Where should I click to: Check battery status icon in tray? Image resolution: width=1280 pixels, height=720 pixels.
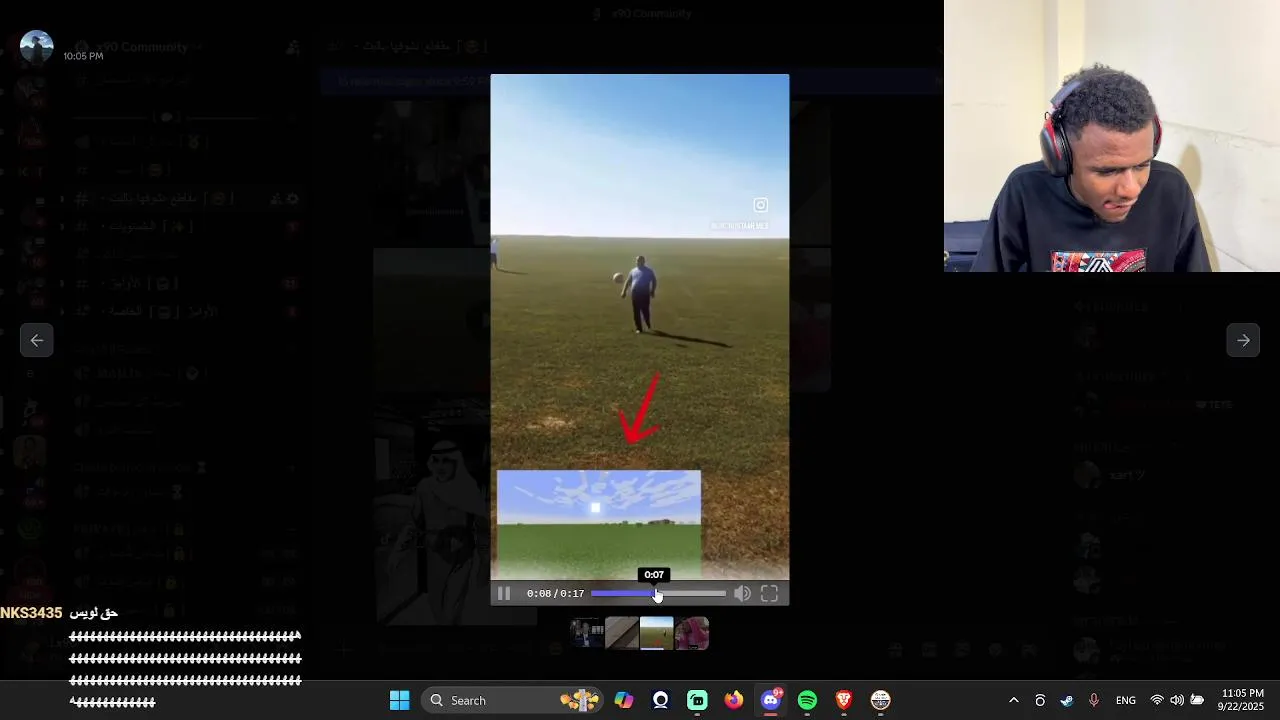[x=1197, y=700]
